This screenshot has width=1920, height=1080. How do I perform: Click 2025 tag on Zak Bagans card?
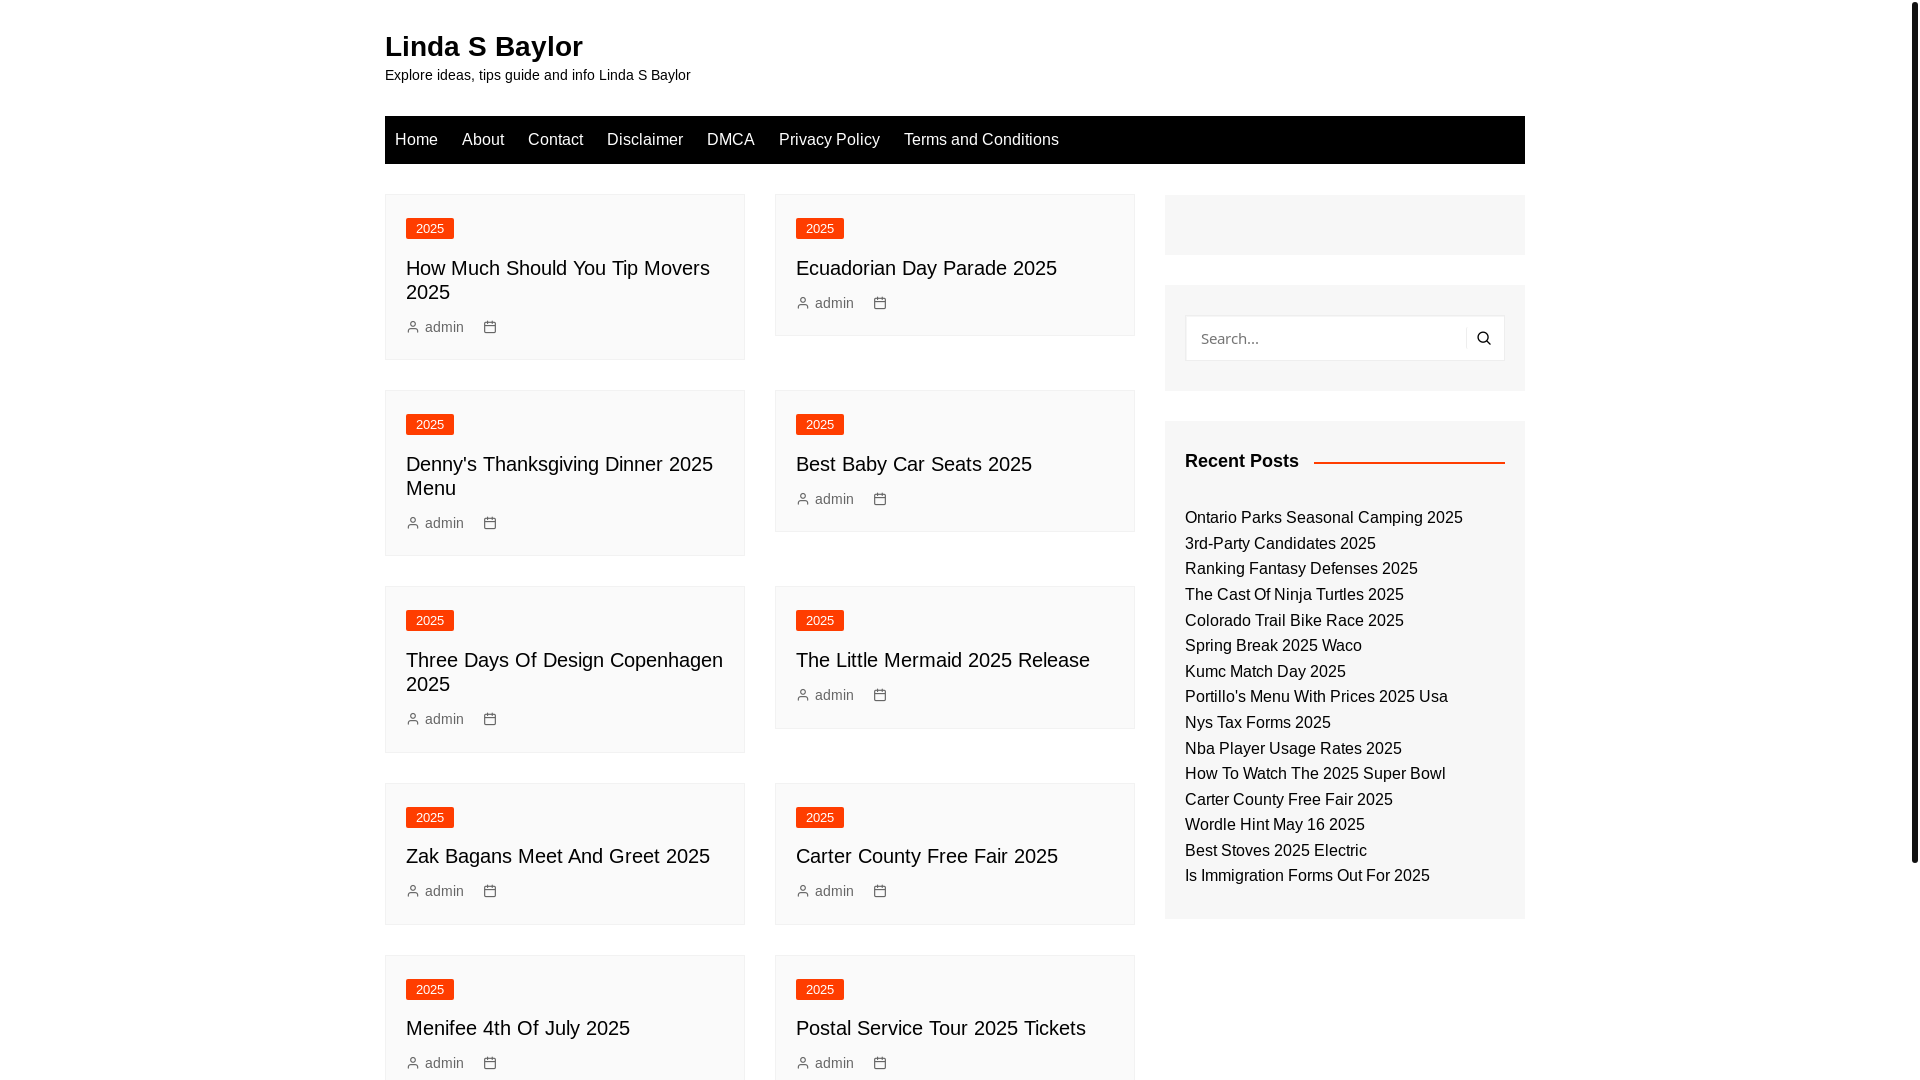(430, 818)
